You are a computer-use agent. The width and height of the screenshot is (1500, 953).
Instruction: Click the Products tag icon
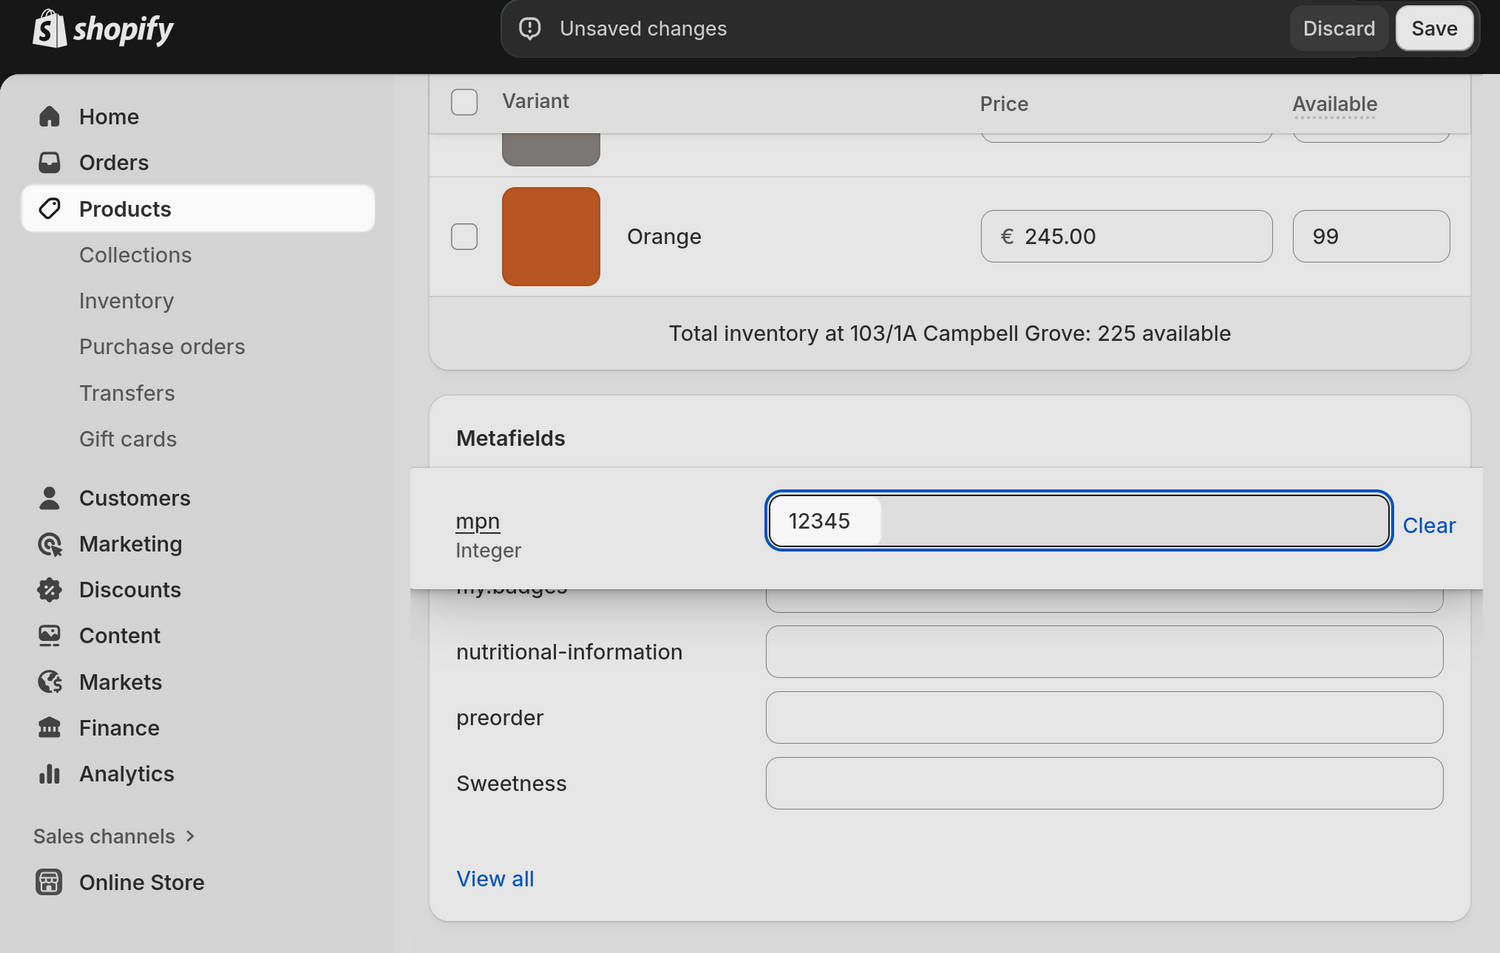click(51, 208)
